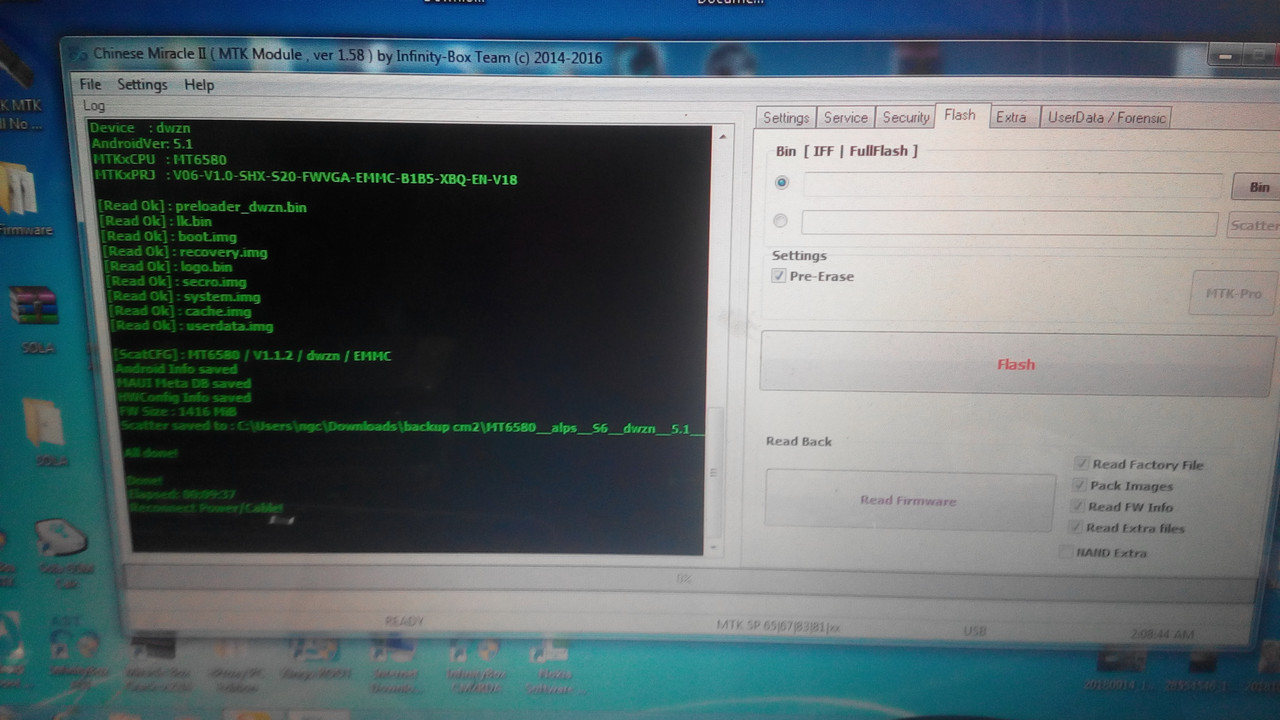The height and width of the screenshot is (720, 1280).
Task: Click the 'AndroidVer: 5.1' log line
Action: (142, 144)
